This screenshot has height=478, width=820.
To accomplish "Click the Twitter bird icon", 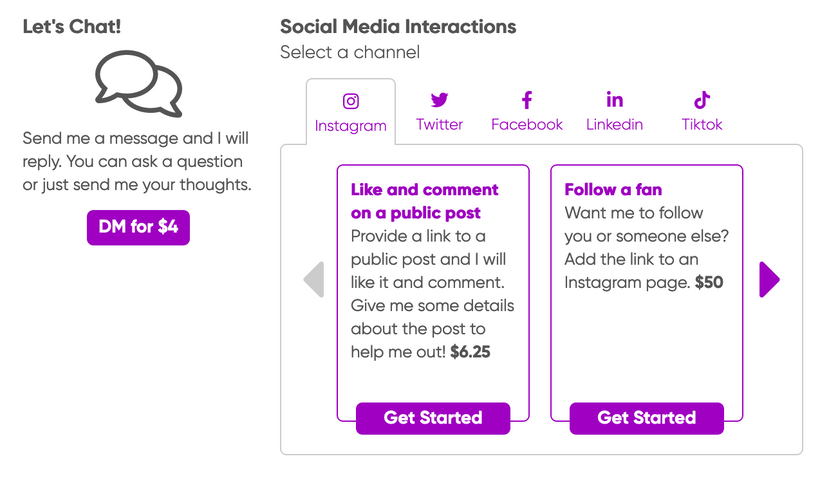I will pyautogui.click(x=439, y=100).
